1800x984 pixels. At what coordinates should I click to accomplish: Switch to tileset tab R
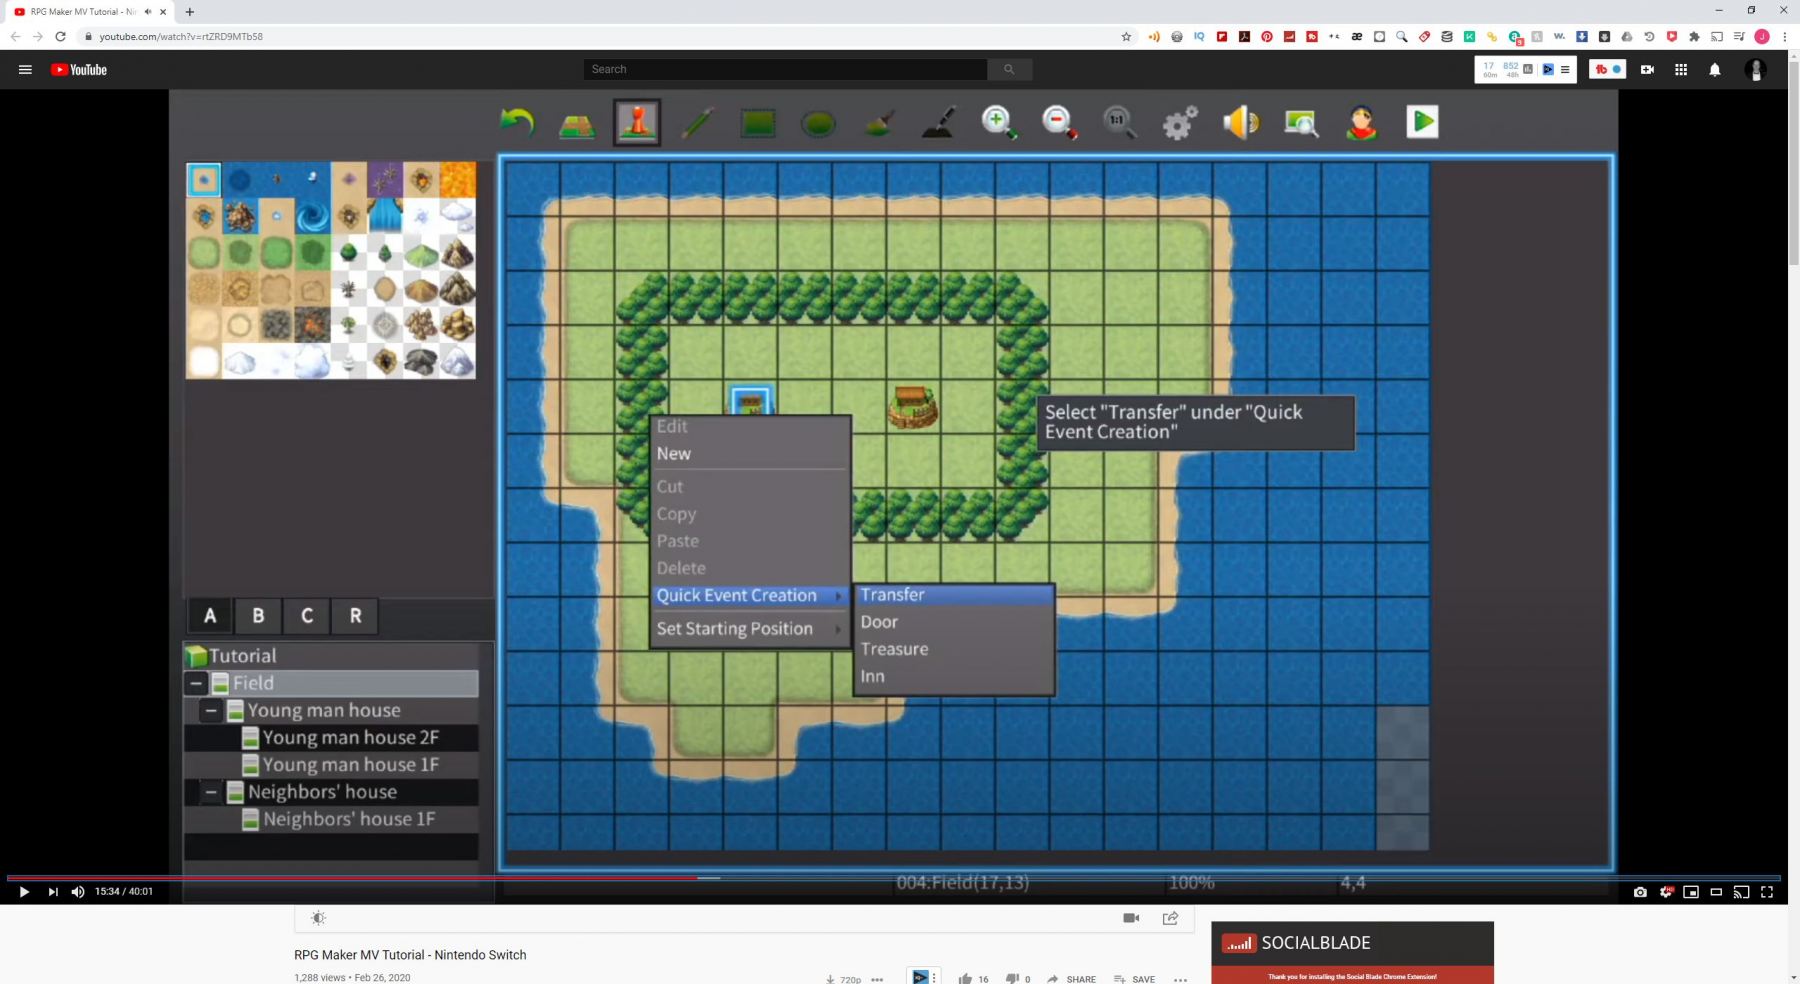click(x=355, y=616)
